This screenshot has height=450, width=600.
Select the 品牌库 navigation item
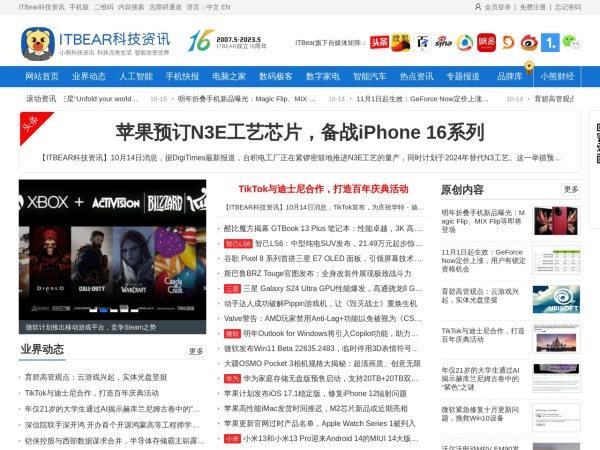tap(509, 76)
